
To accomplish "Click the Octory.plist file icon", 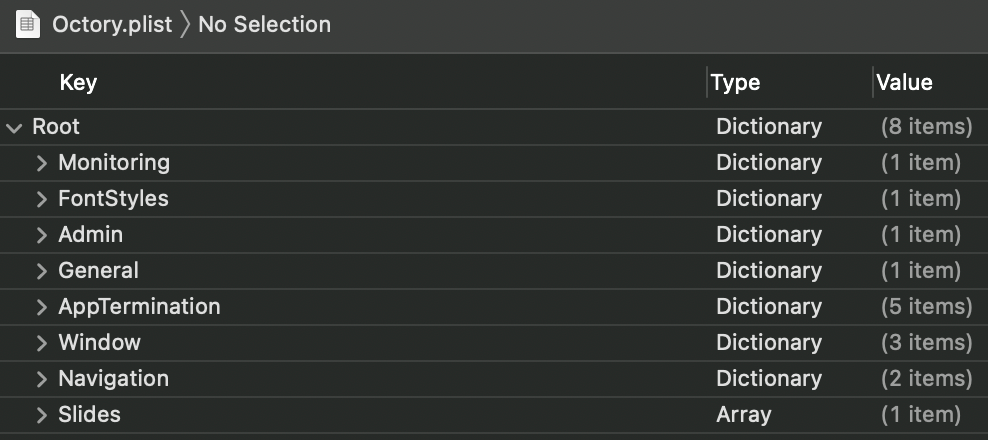I will coord(29,24).
